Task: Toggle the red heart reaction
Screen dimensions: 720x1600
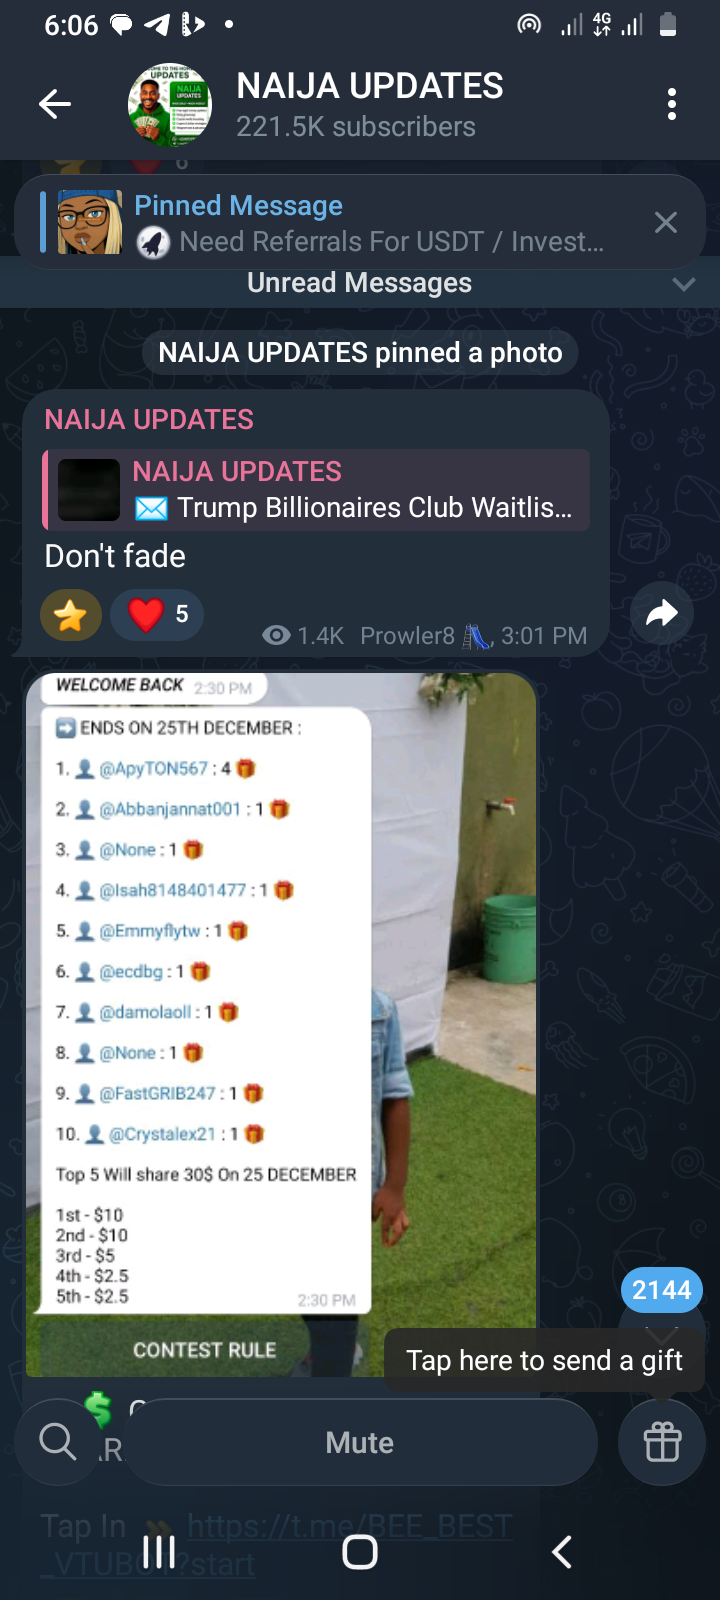Action: 157,614
